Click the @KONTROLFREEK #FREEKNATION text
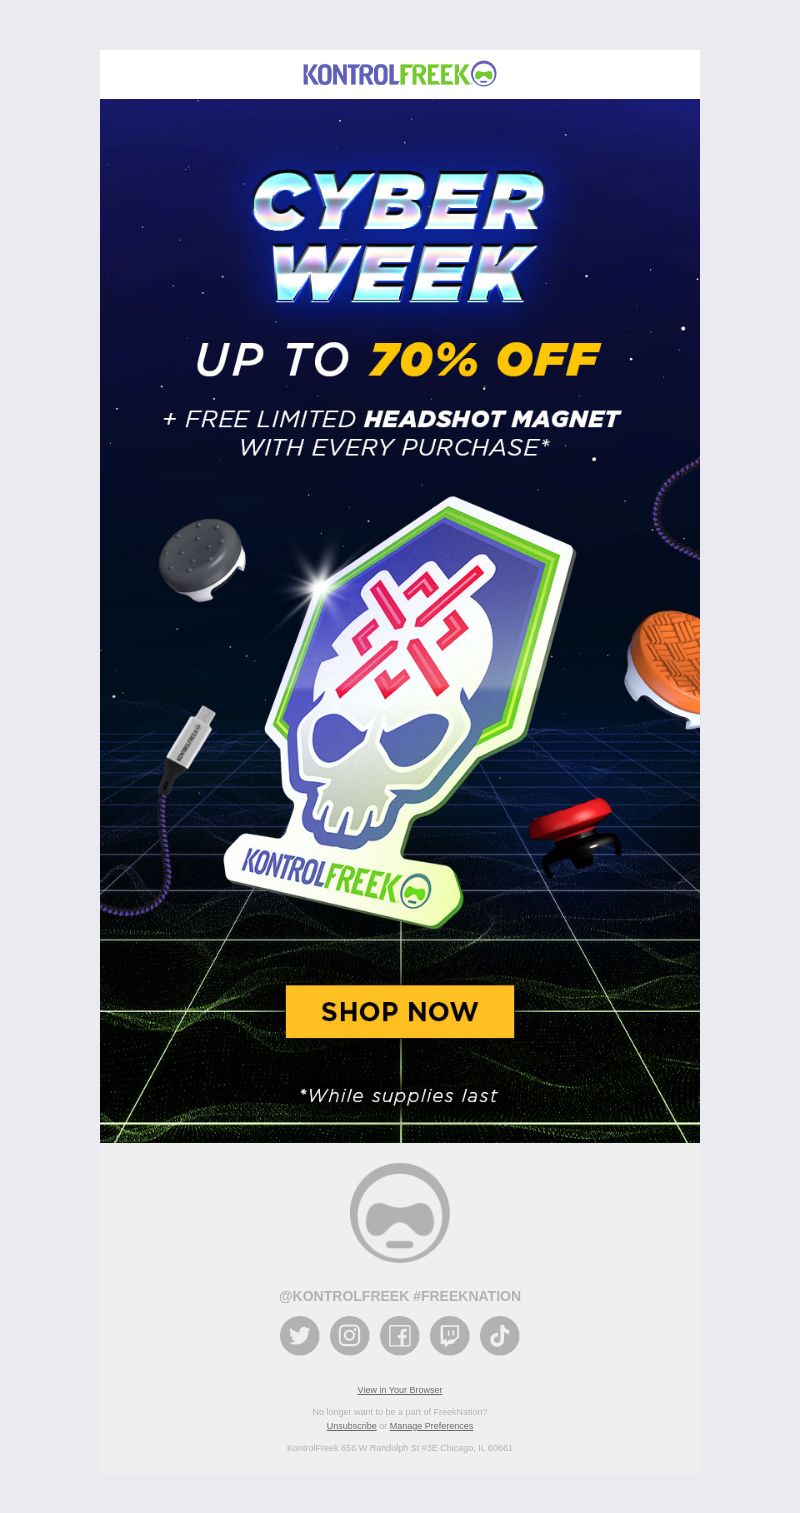This screenshot has width=800, height=1513. click(400, 1296)
